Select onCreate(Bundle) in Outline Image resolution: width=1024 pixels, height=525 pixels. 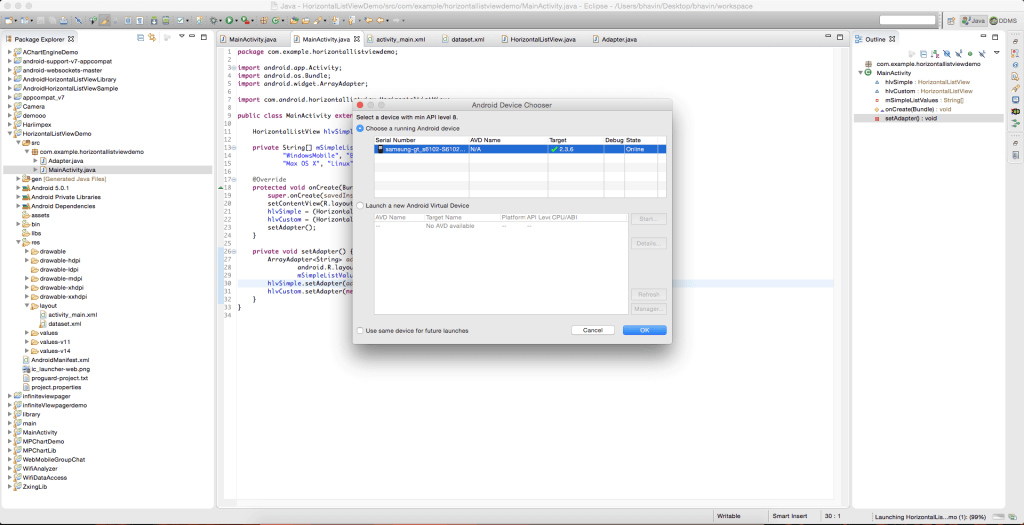(918, 110)
